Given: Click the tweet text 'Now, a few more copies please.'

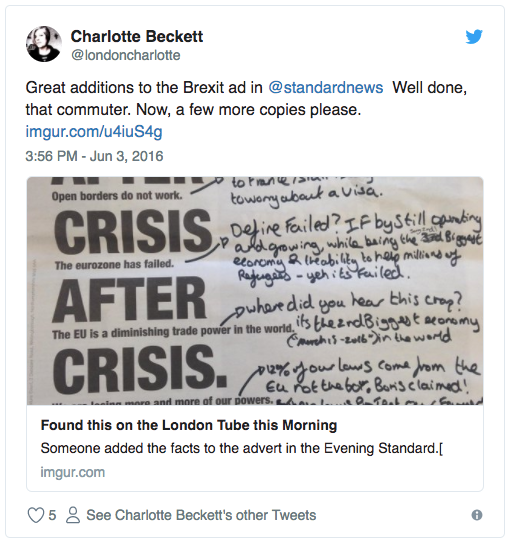Looking at the screenshot, I should pos(249,110).
